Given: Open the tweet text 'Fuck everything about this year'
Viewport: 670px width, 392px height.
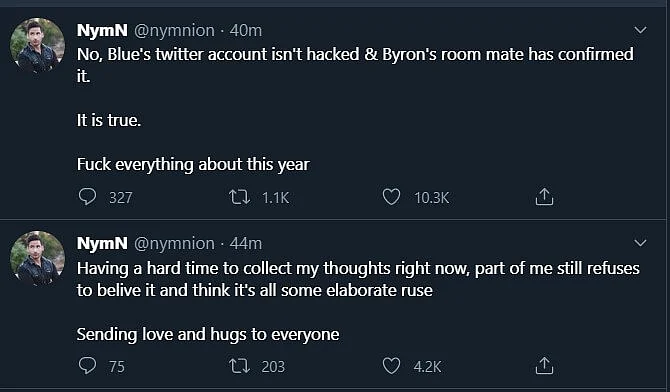Looking at the screenshot, I should (193, 165).
